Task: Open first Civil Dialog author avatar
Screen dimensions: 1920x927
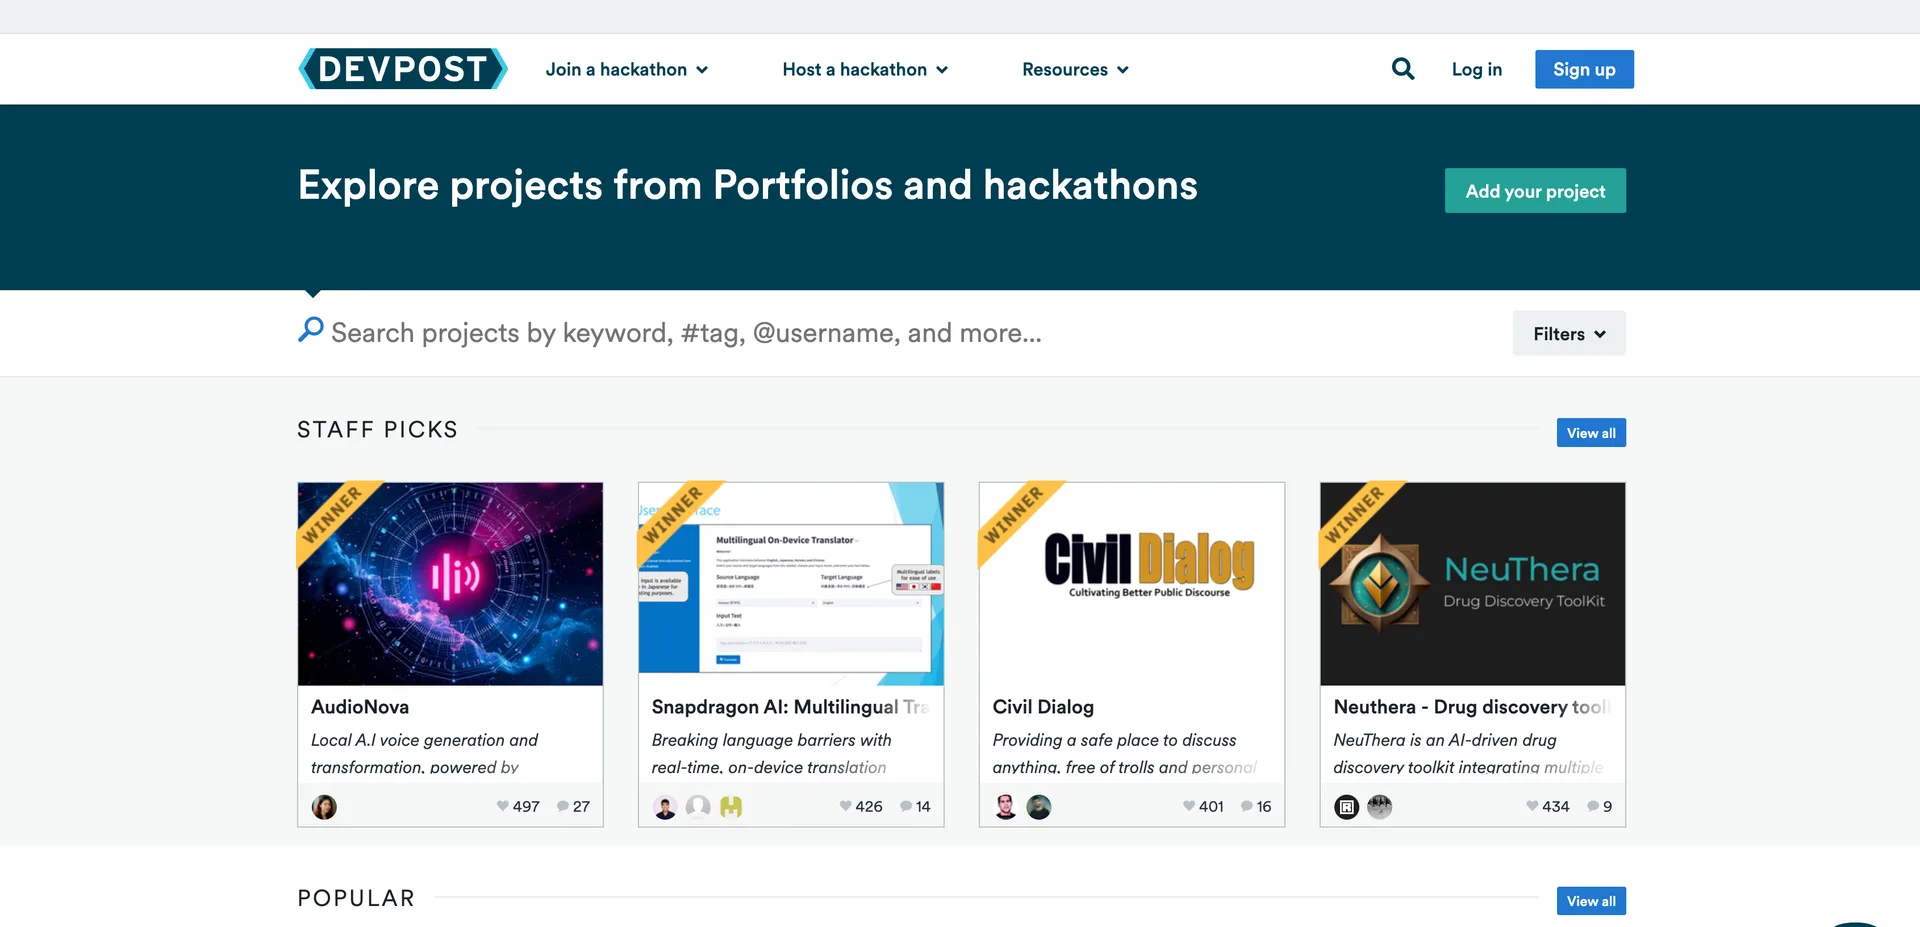Action: [1006, 806]
